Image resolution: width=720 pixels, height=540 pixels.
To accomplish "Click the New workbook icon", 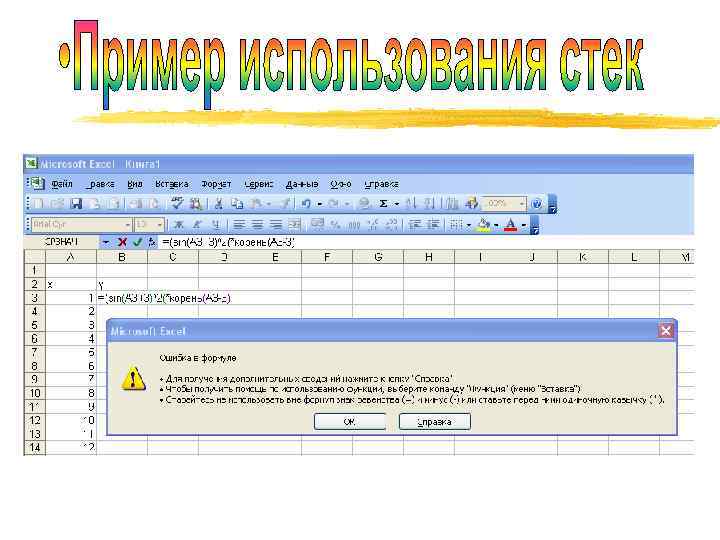I will point(39,203).
